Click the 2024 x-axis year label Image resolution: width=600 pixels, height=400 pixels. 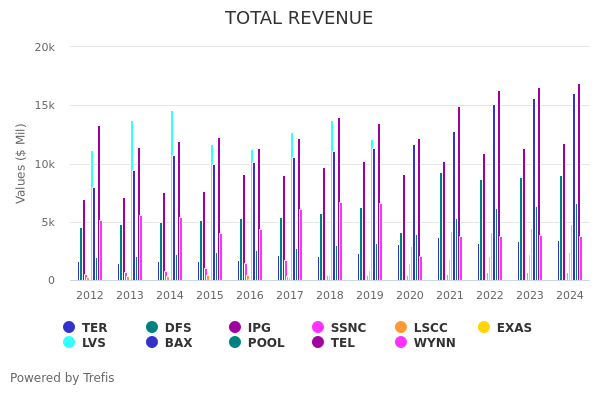[x=570, y=296]
